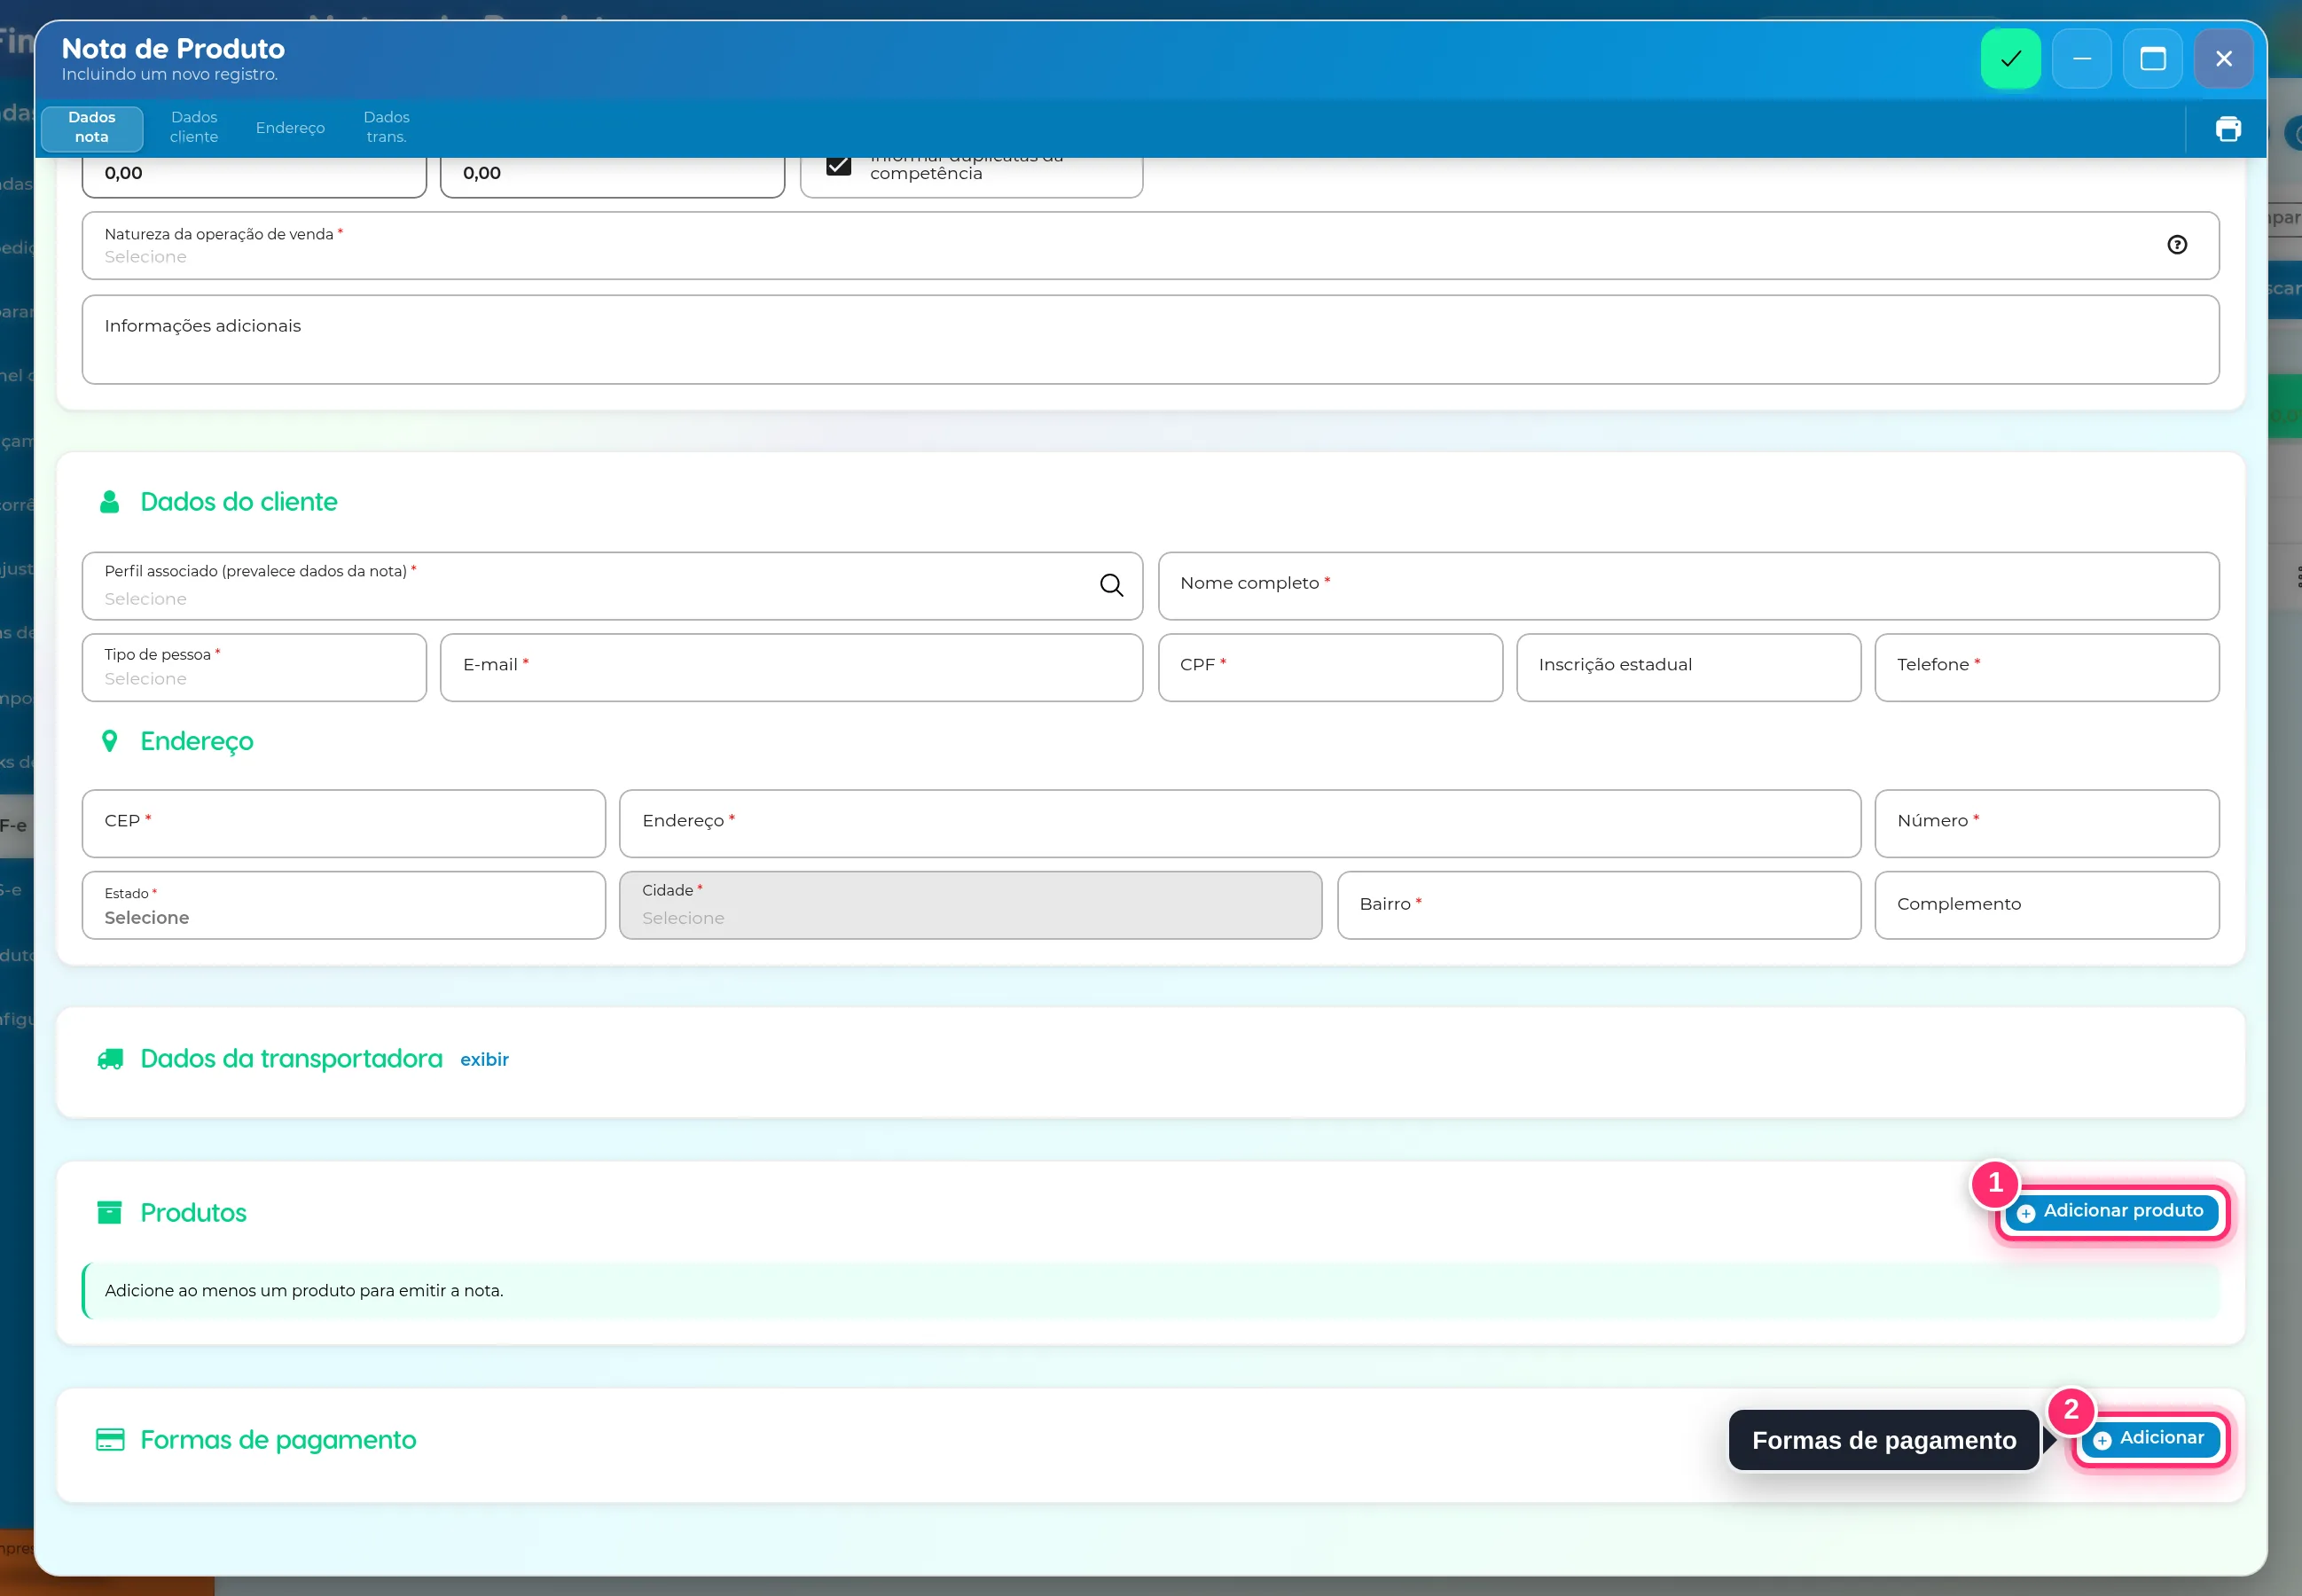Open the Cidade dropdown
This screenshot has width=2302, height=1596.
coord(970,906)
